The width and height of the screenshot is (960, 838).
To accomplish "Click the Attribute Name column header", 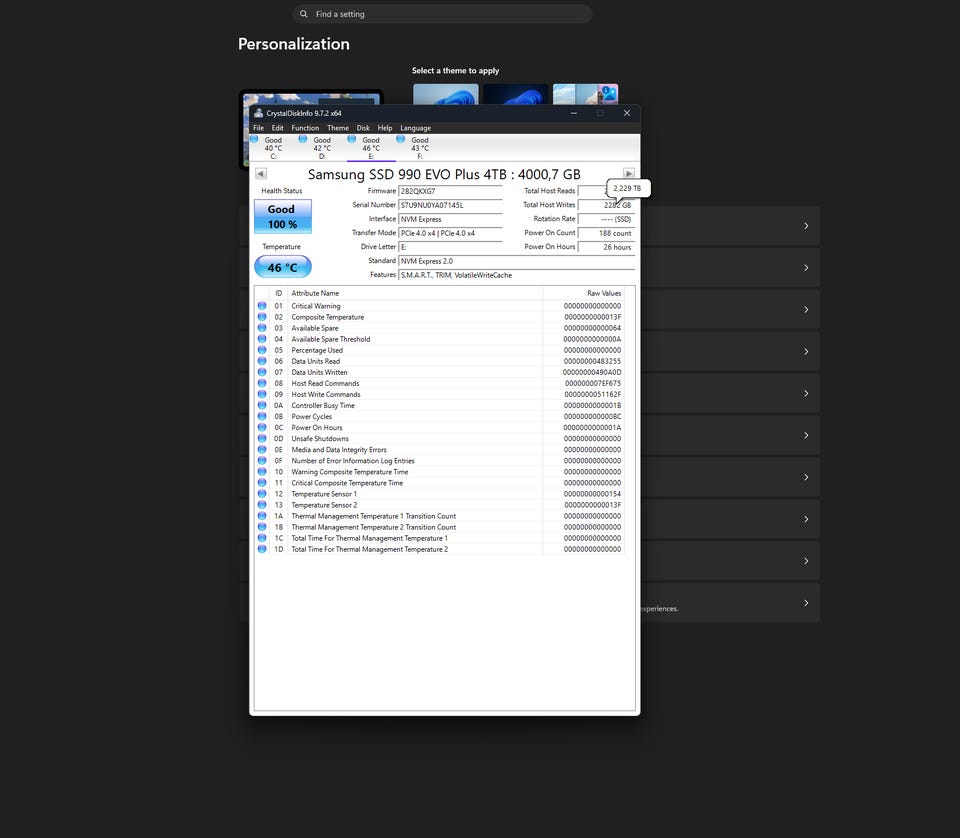I will click(x=415, y=293).
